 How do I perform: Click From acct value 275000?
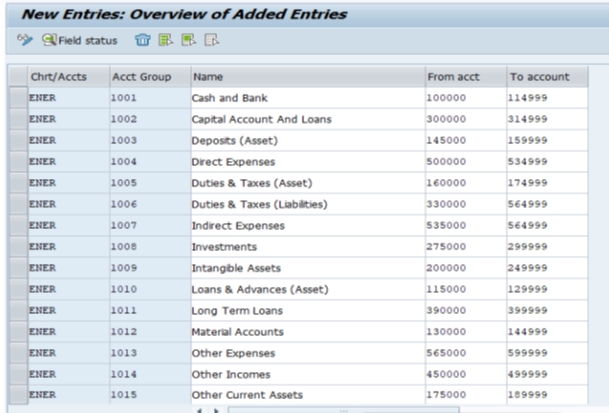(x=466, y=247)
